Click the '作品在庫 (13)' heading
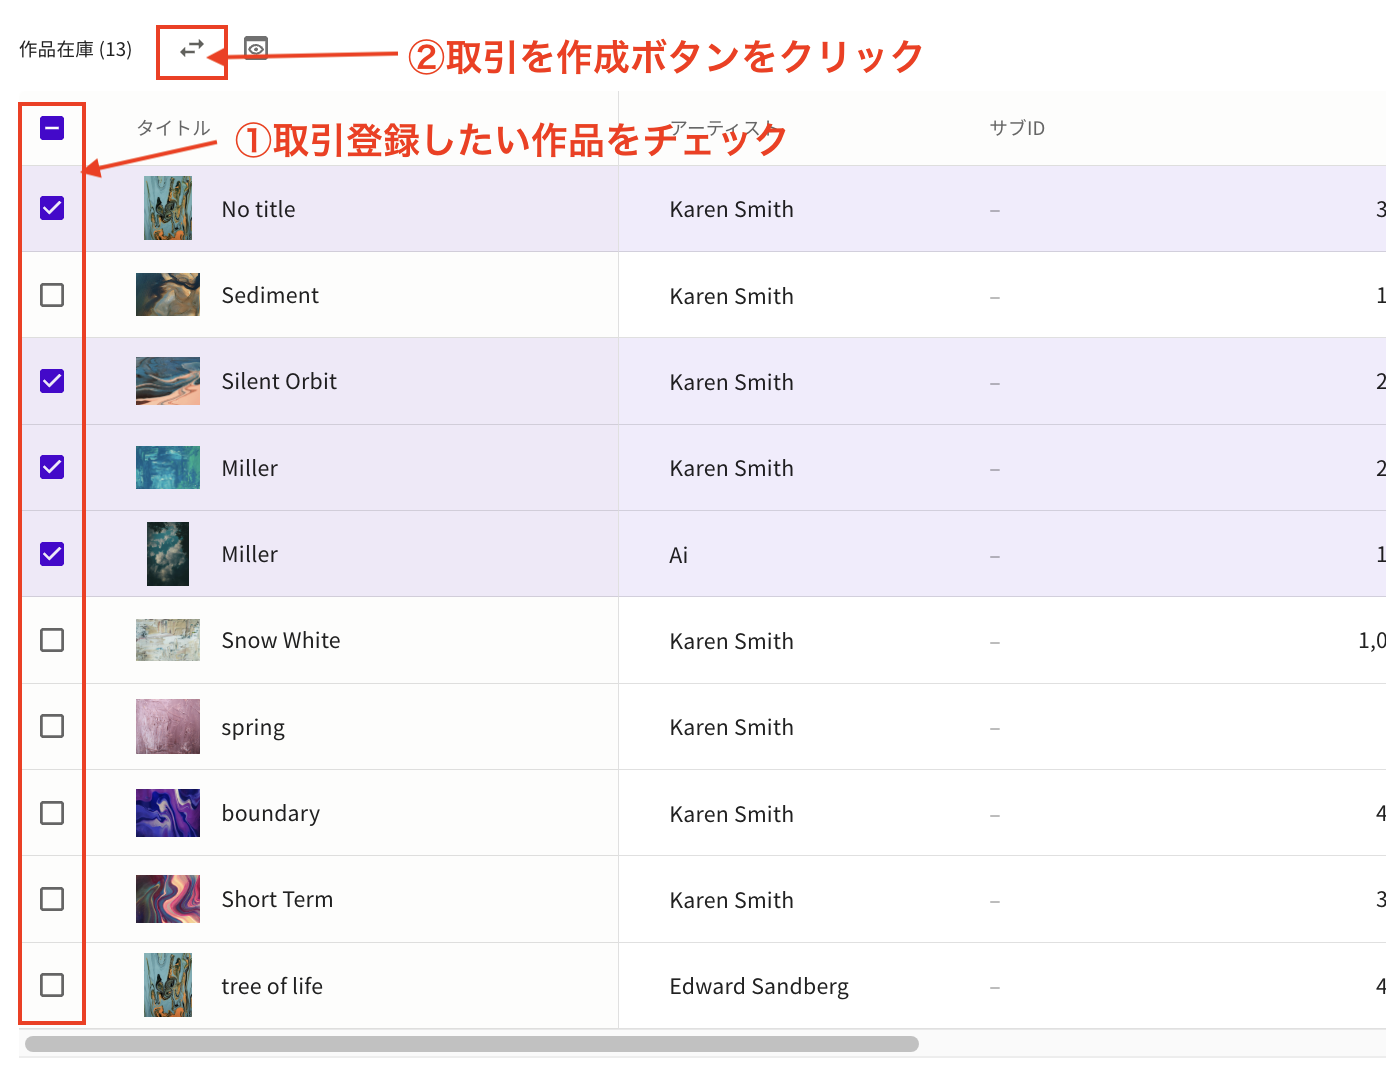1386x1086 pixels. [76, 49]
